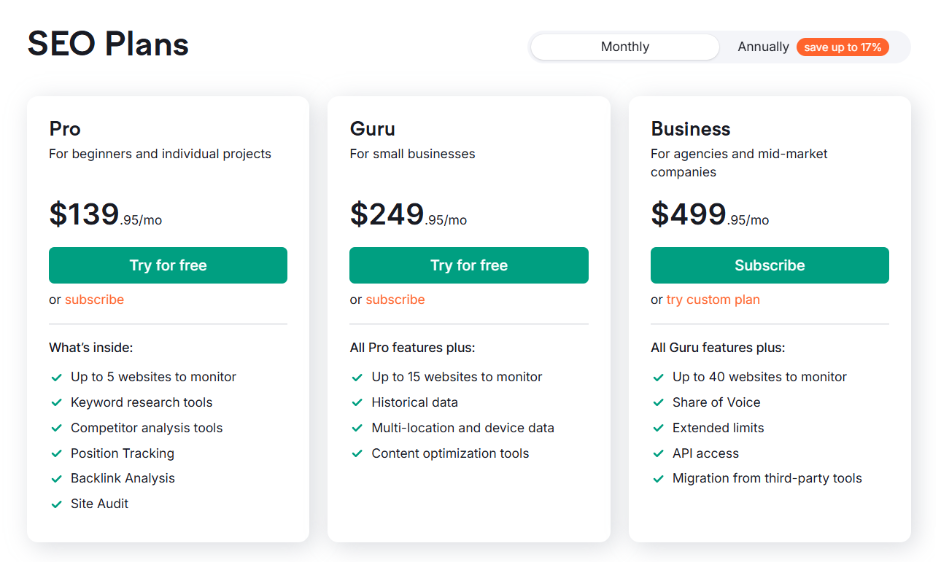Click Subscribe button for Business plan
Image resolution: width=936 pixels, height=562 pixels.
(769, 266)
